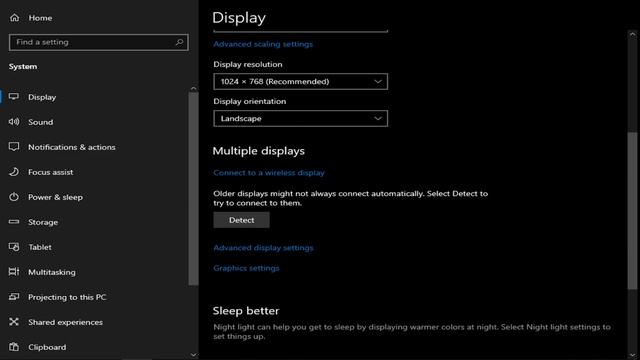640x360 pixels.
Task: Click the main page scrollbar thumb
Action: 632,211
